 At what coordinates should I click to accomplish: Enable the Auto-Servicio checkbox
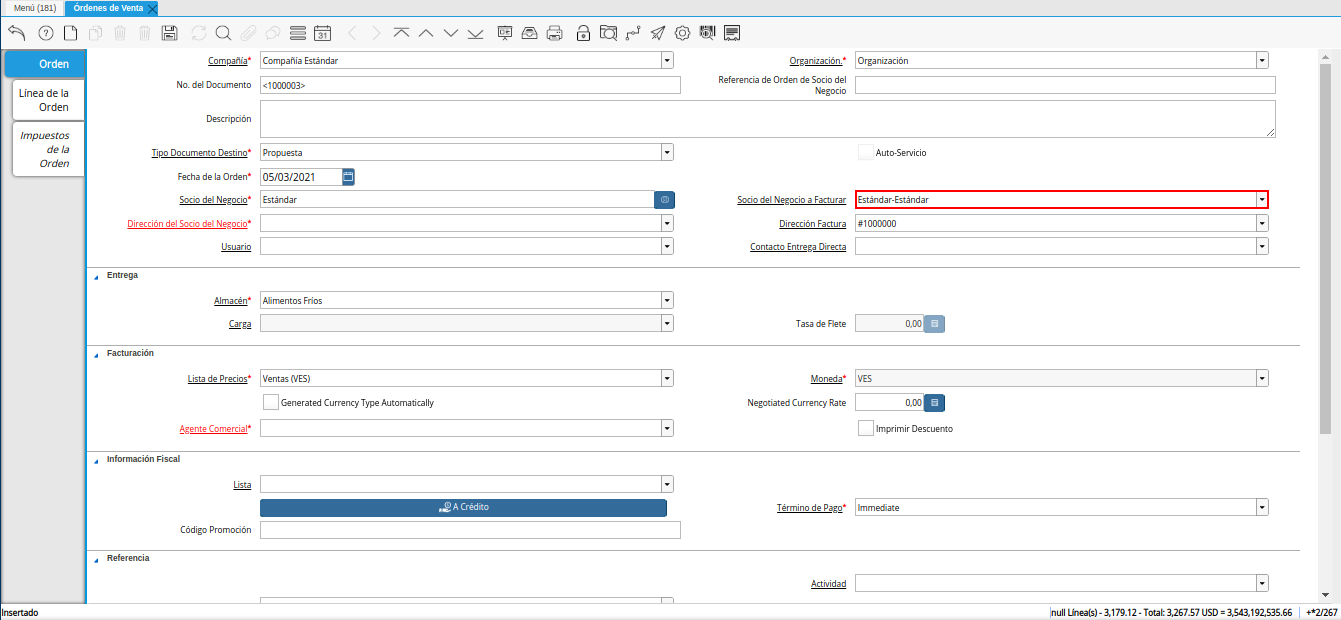coord(866,153)
